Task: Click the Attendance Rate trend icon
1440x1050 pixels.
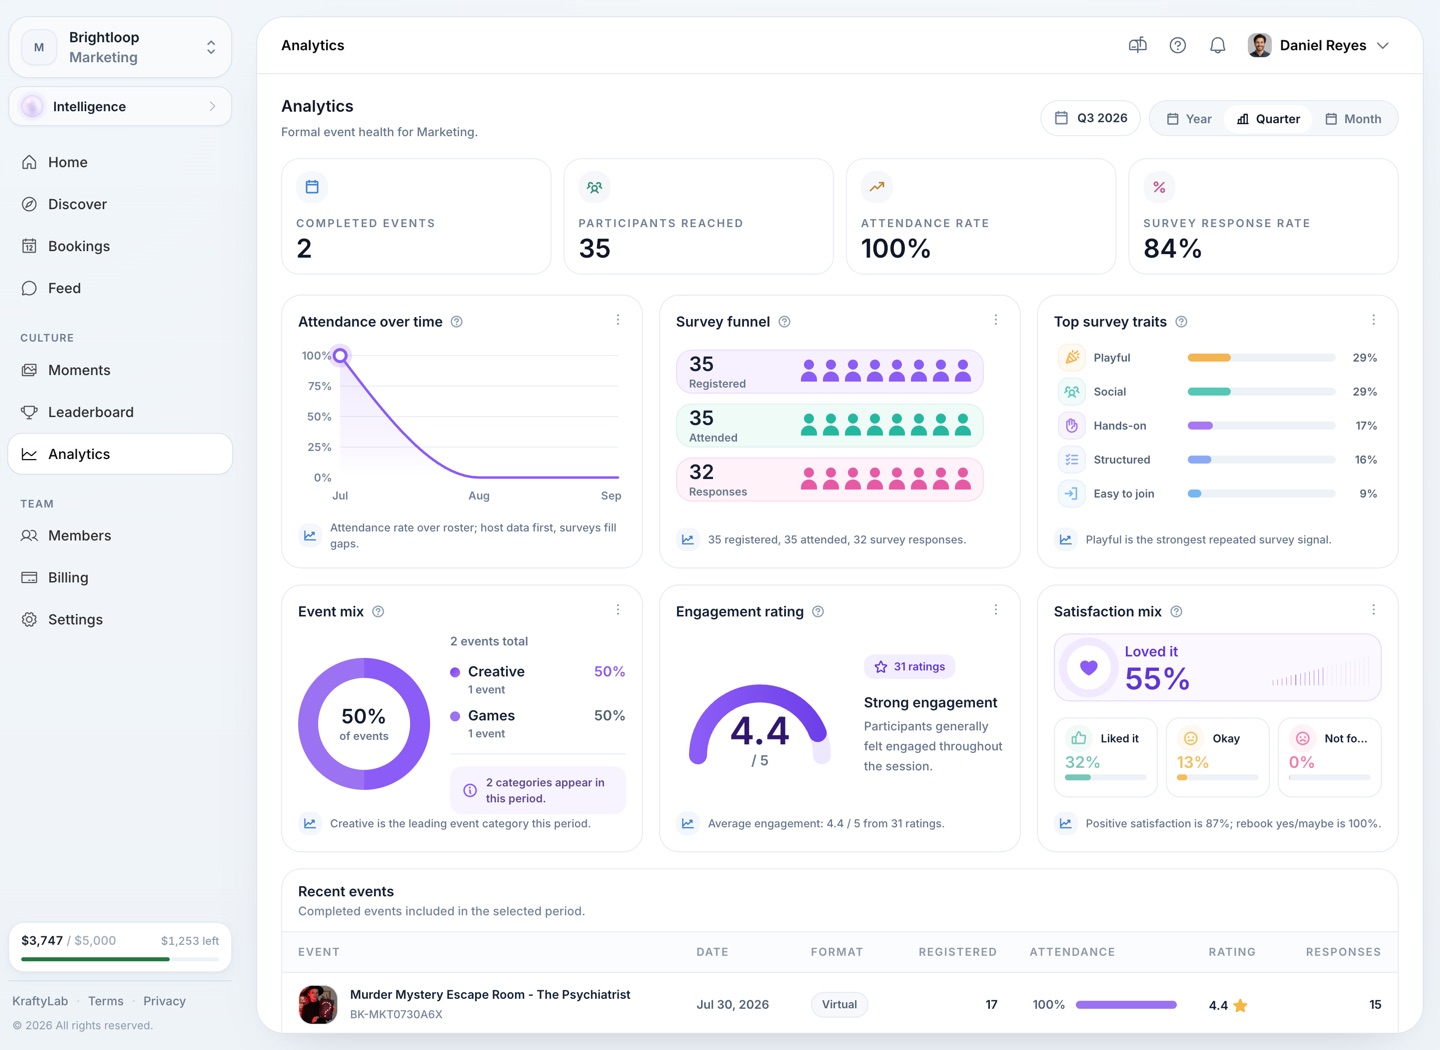Action: [x=877, y=187]
